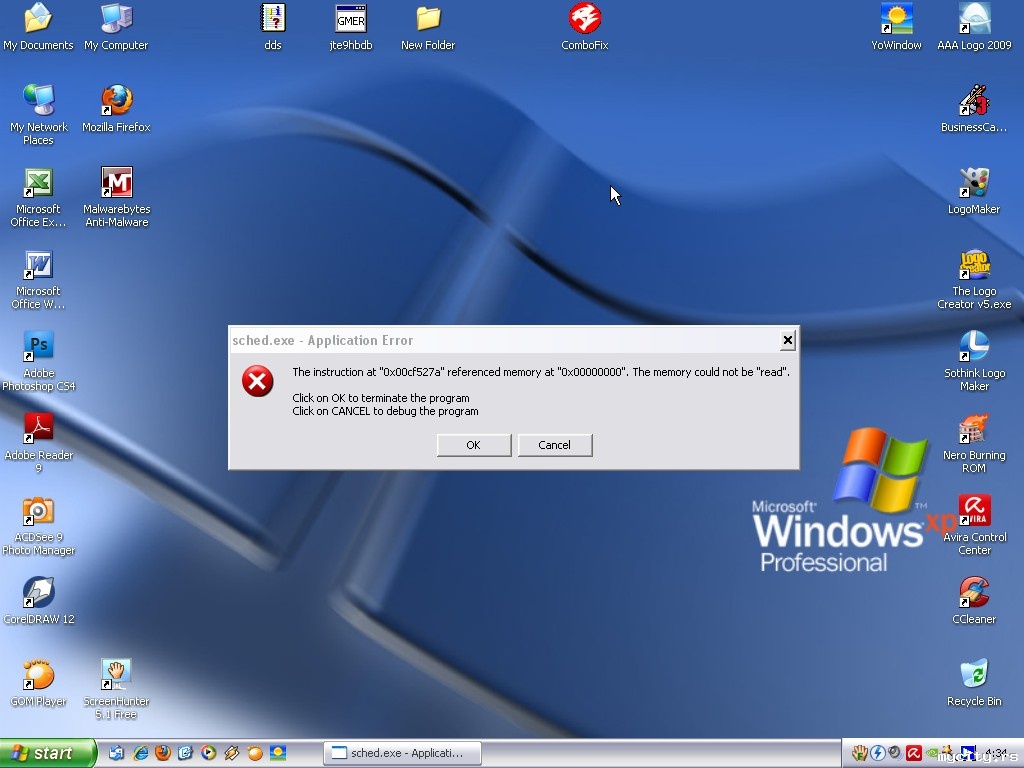Launch YoWindow from Quick Launch
The image size is (1024, 768).
click(x=278, y=753)
